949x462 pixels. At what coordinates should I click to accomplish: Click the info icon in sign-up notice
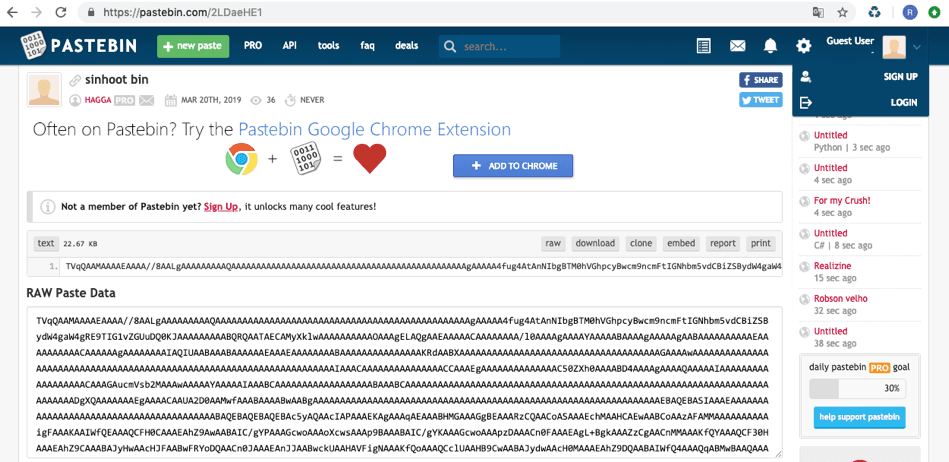[x=48, y=206]
